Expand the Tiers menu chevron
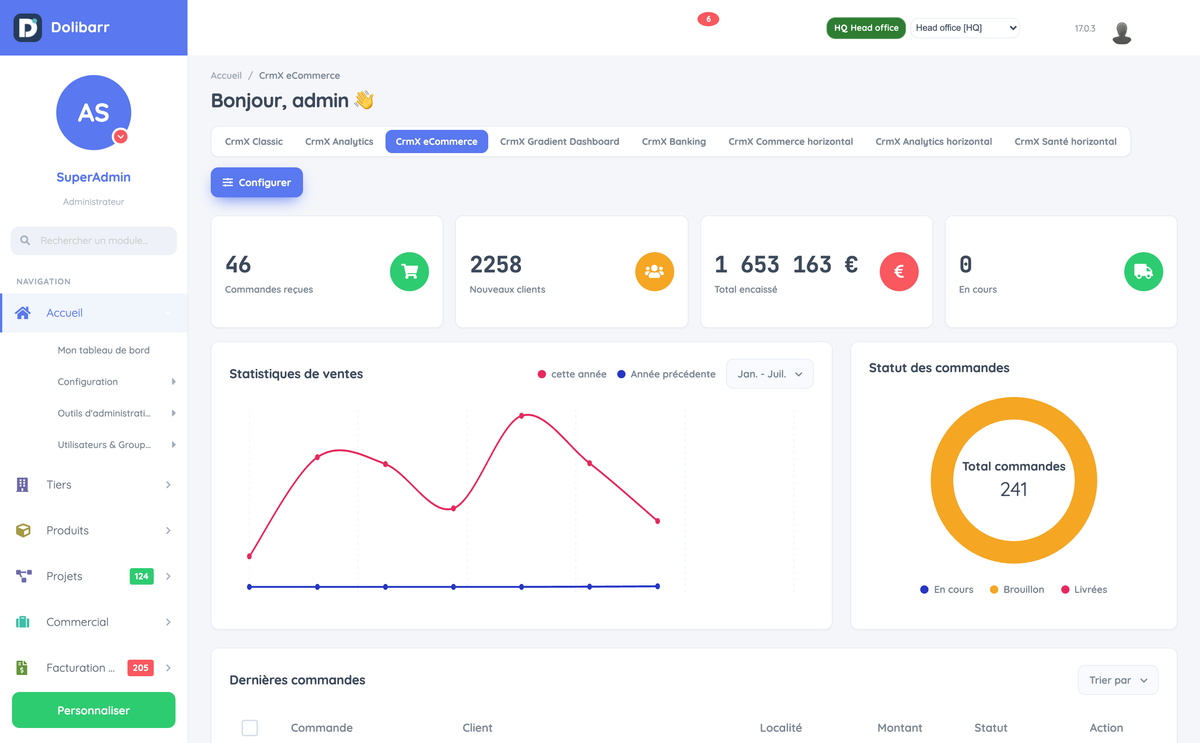Image resolution: width=1200 pixels, height=743 pixels. [168, 485]
